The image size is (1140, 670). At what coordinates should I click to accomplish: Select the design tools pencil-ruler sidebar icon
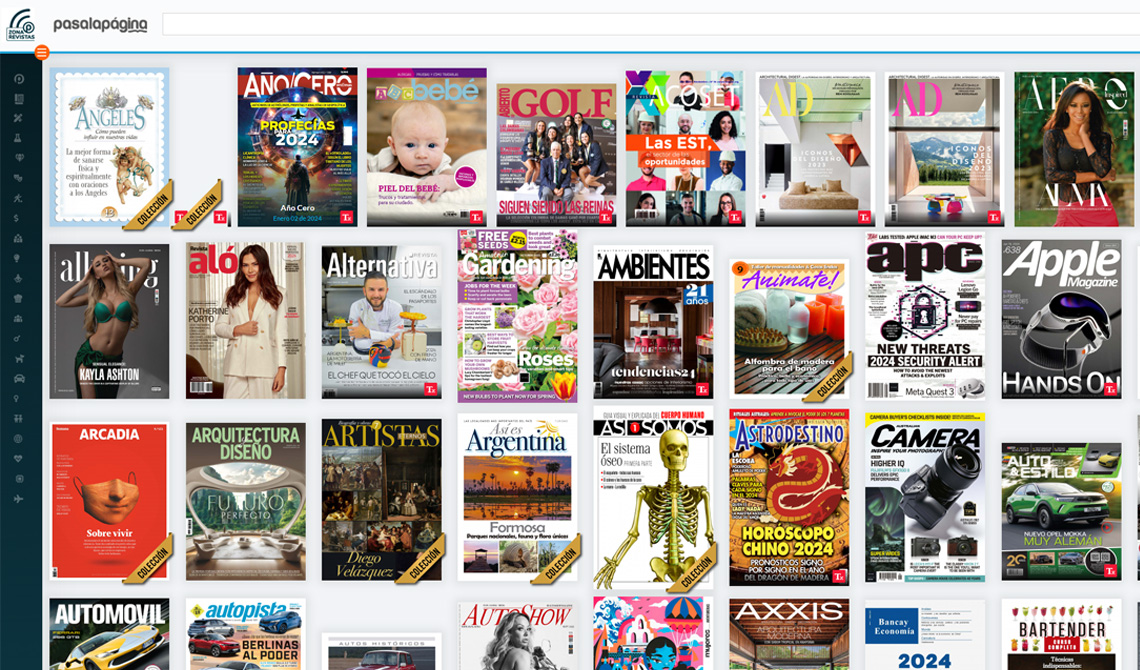pyautogui.click(x=19, y=118)
